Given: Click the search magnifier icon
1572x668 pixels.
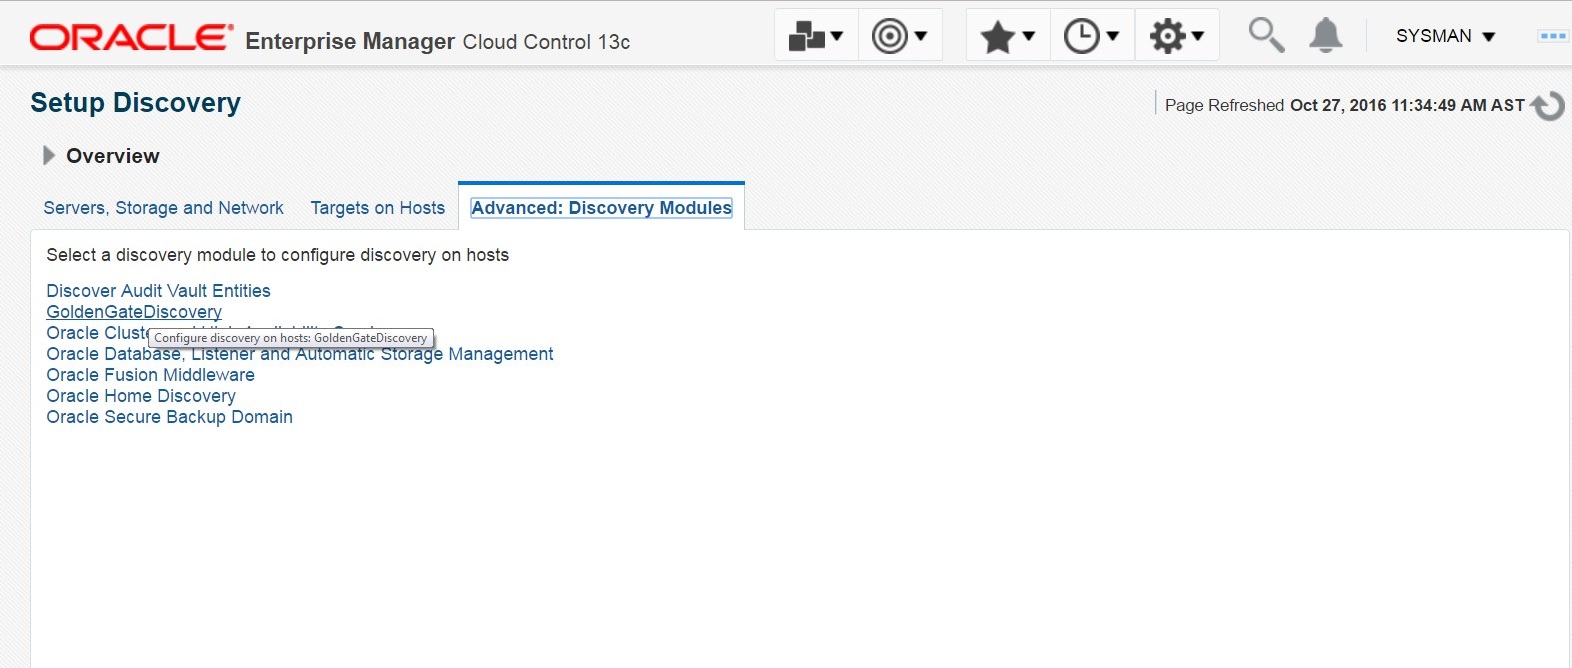Looking at the screenshot, I should 1266,35.
